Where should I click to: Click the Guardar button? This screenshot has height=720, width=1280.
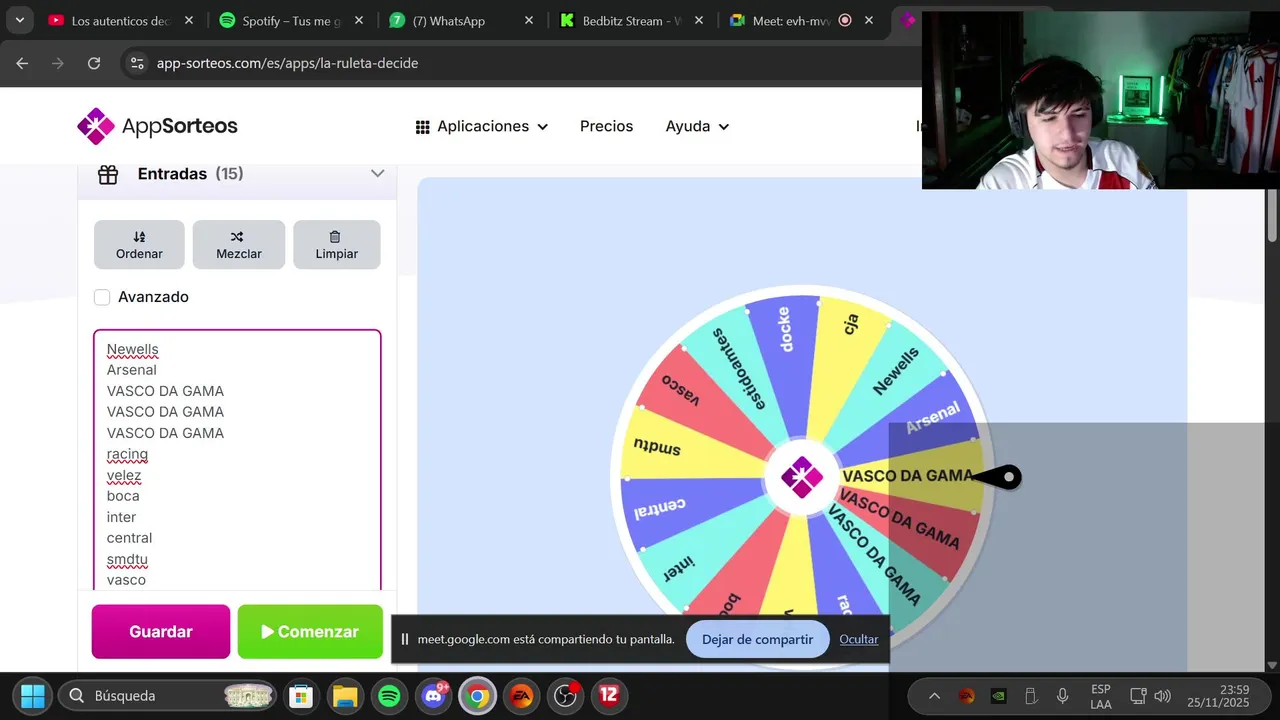tap(161, 632)
